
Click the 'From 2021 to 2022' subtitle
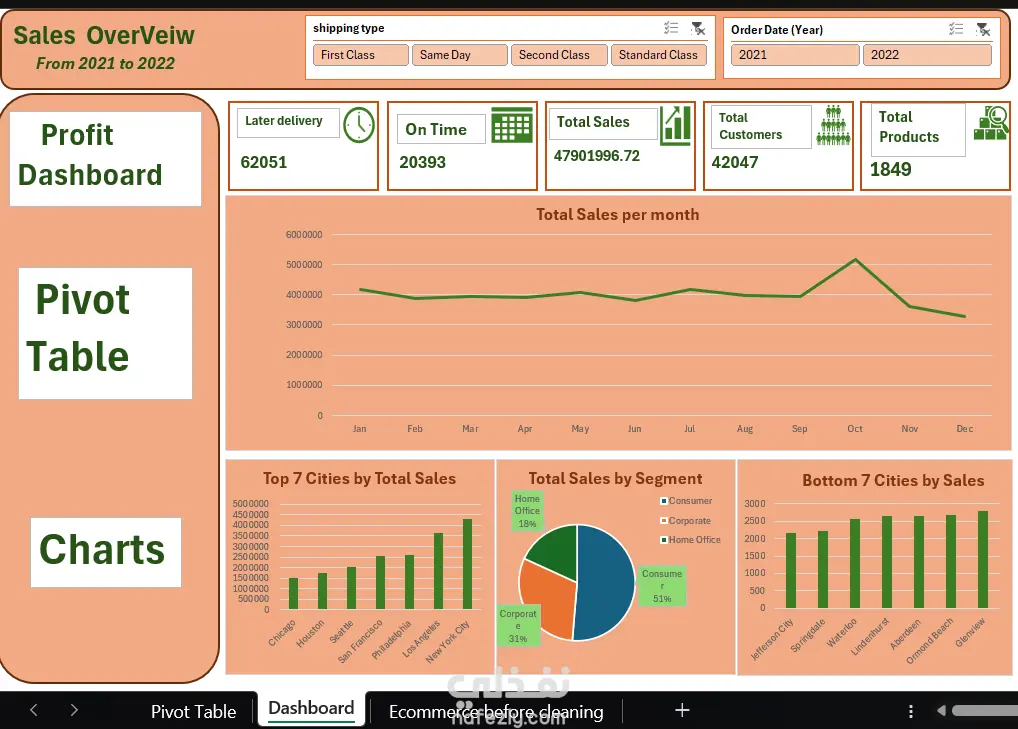tap(105, 64)
